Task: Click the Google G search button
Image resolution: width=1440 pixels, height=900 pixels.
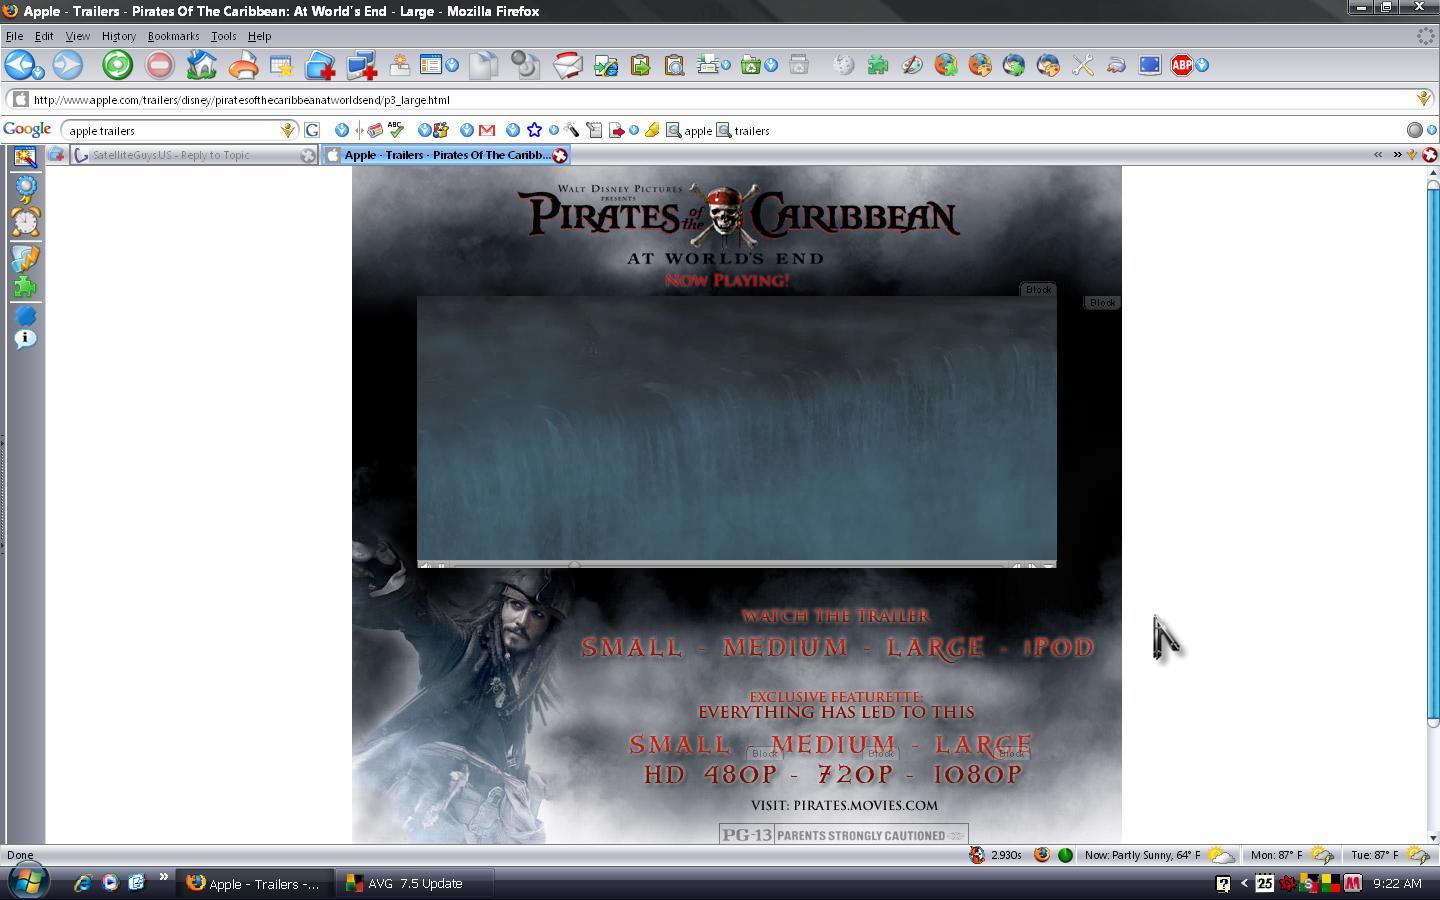Action: [312, 130]
